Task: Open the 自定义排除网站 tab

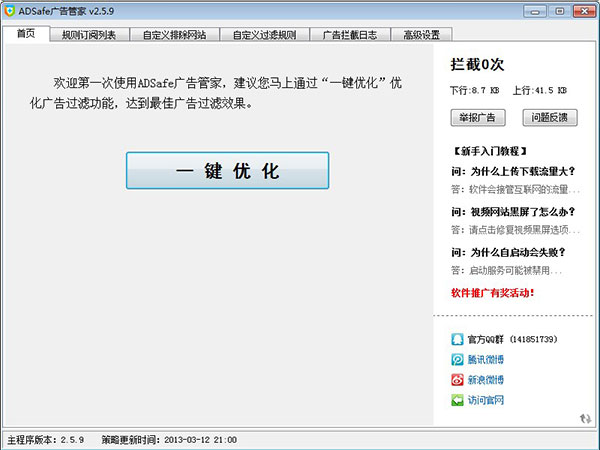Action: [x=174, y=35]
